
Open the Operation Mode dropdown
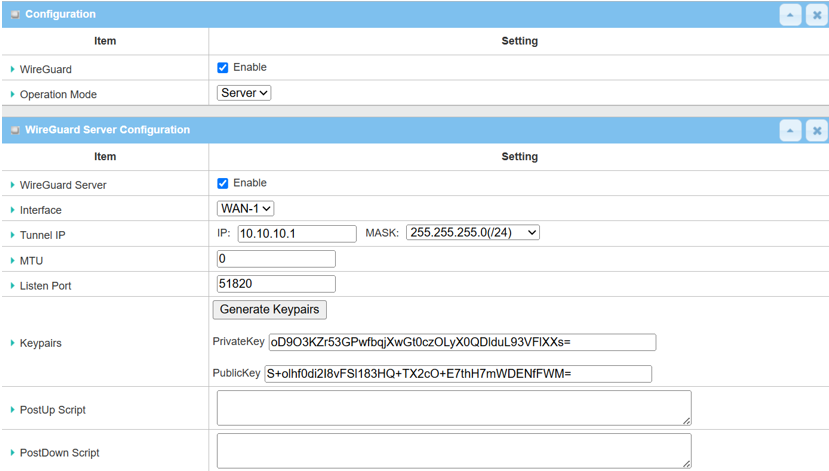pos(244,93)
